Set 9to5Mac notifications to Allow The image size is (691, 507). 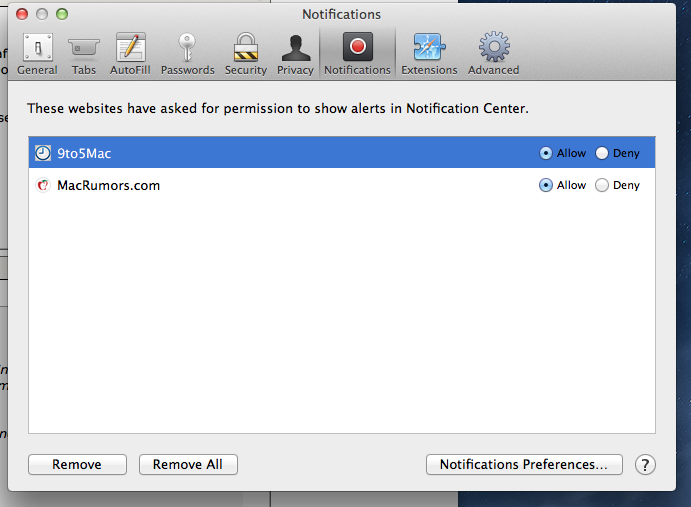(546, 153)
